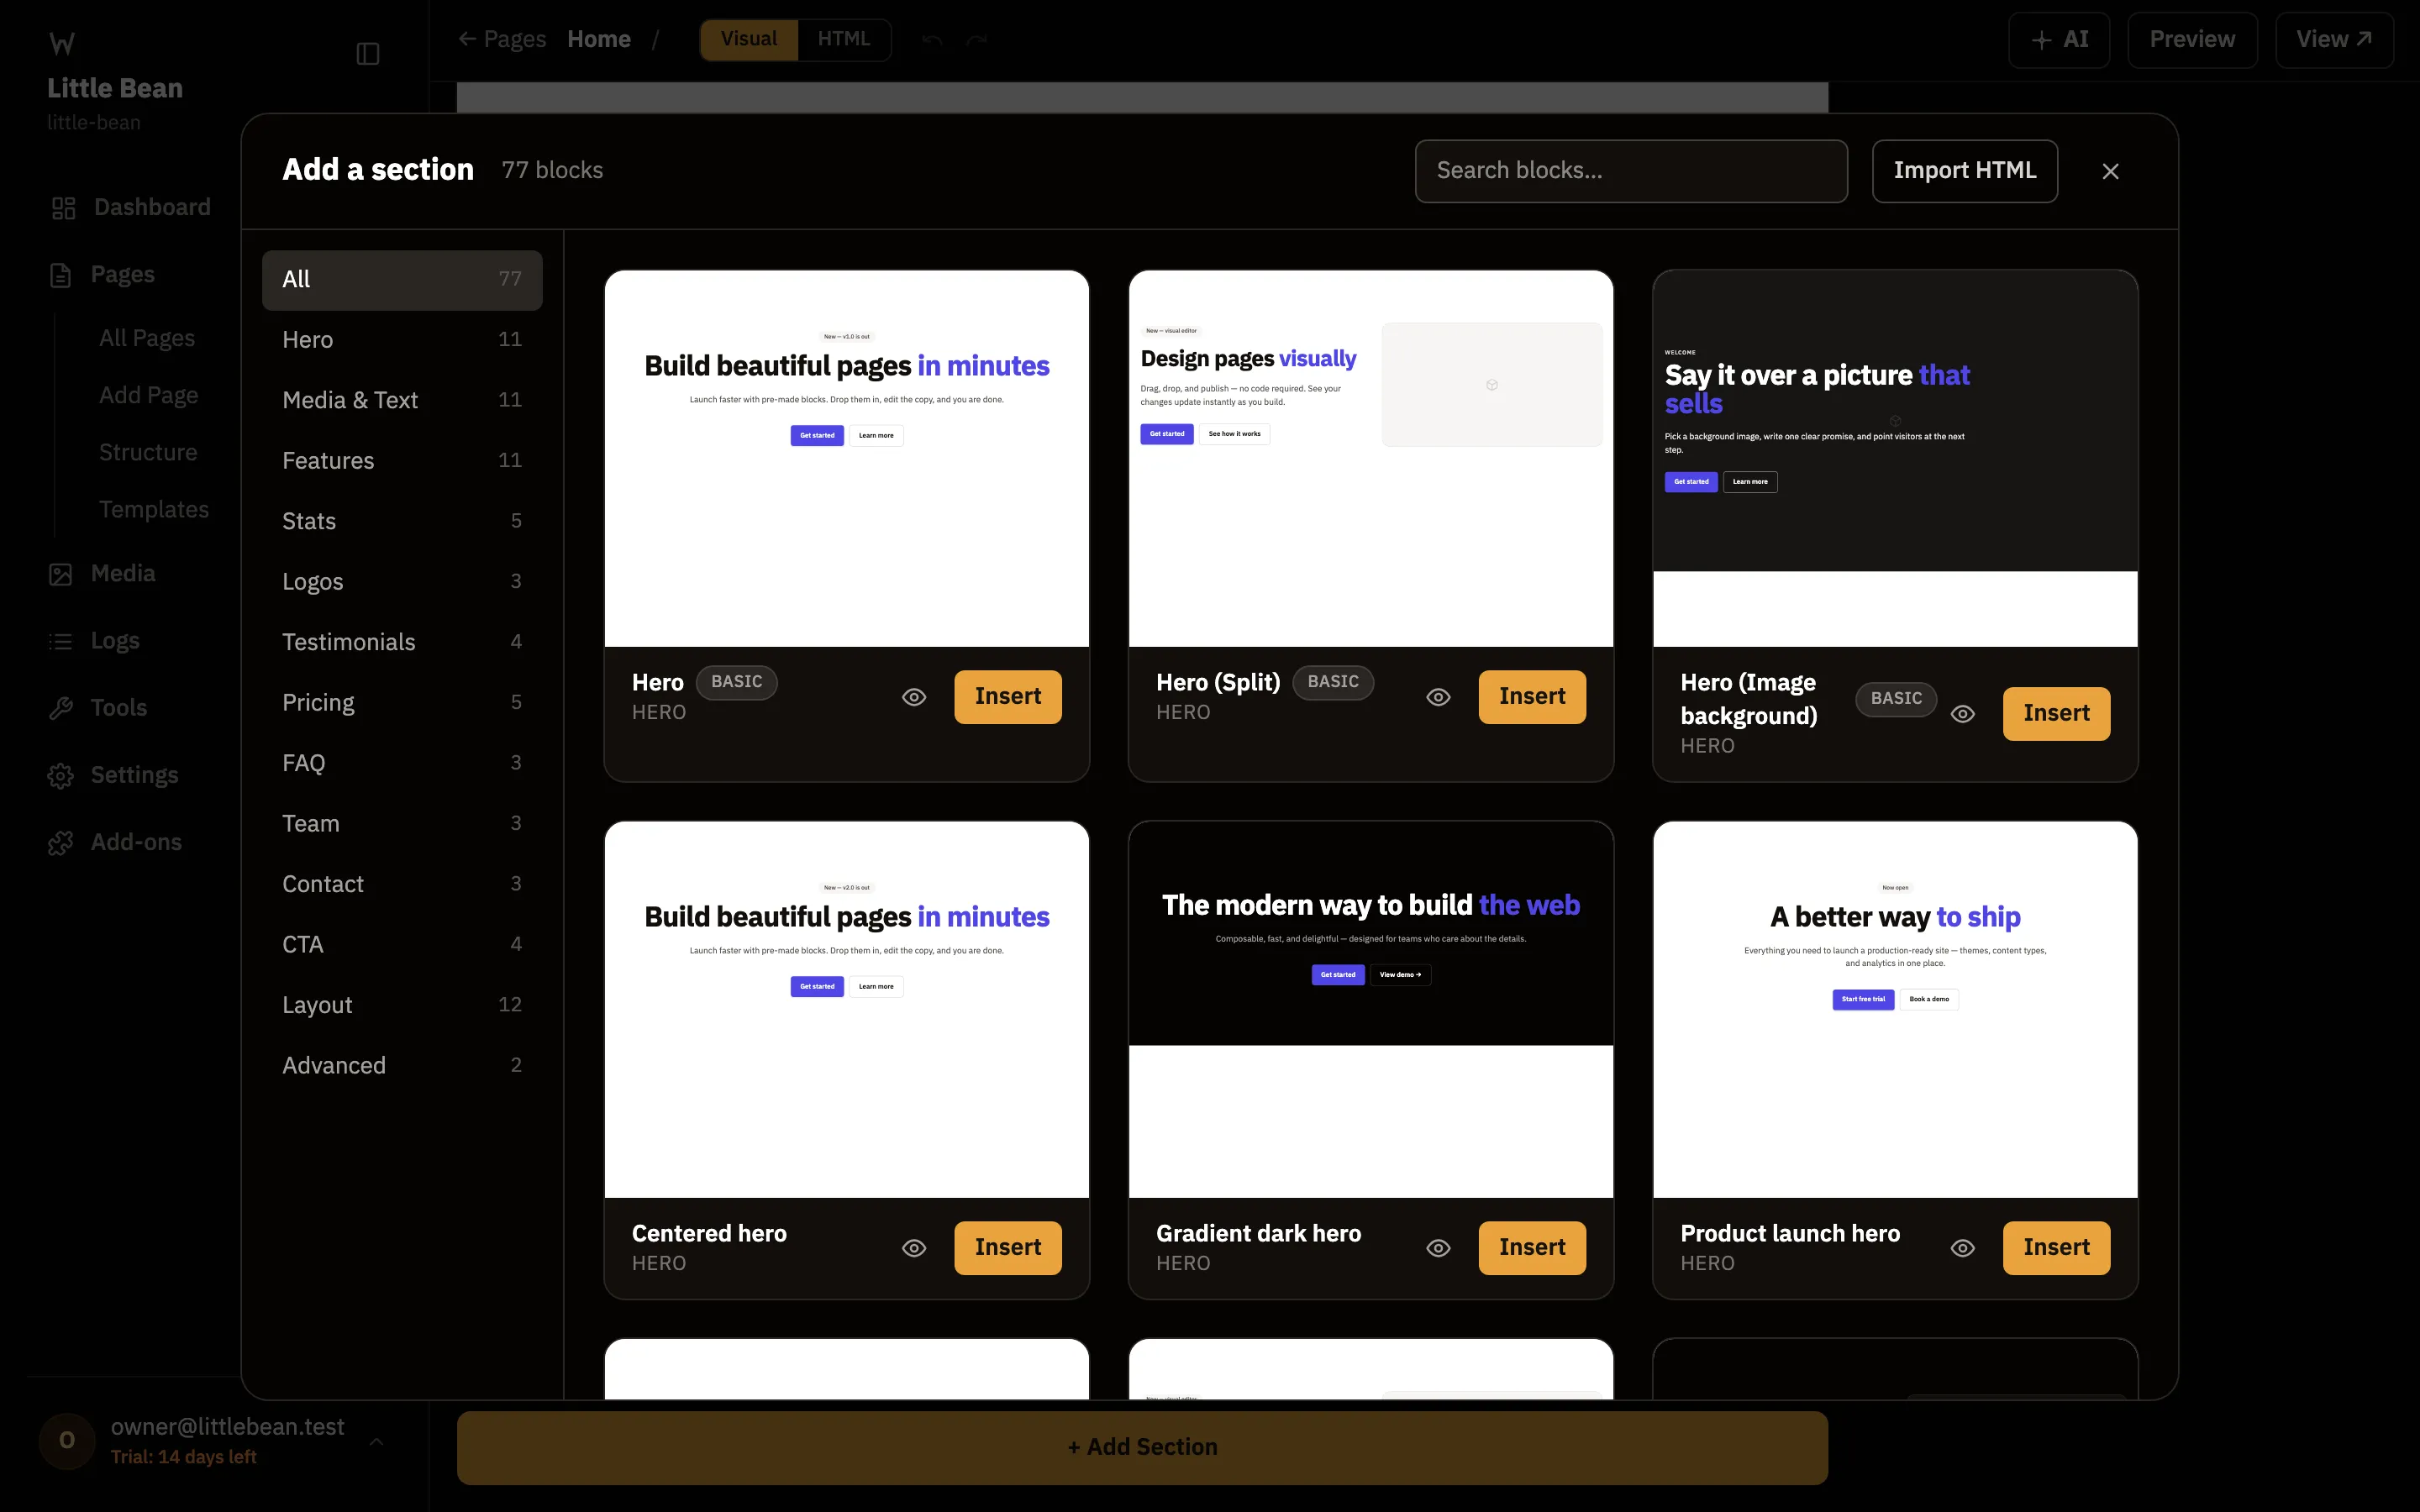Viewport: 2420px width, 1512px height.
Task: Click the Preview button
Action: click(2192, 40)
